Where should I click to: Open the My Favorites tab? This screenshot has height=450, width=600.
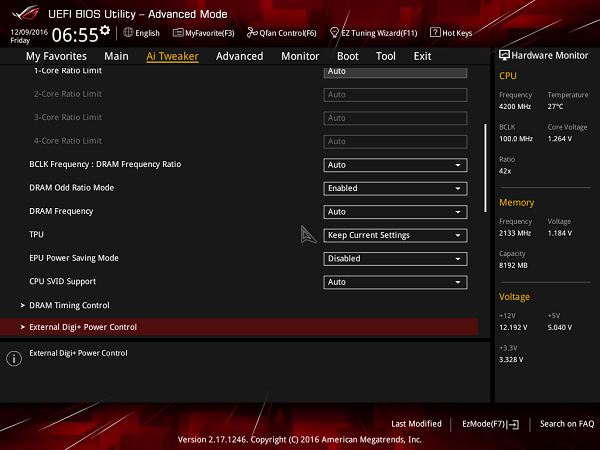coord(56,56)
